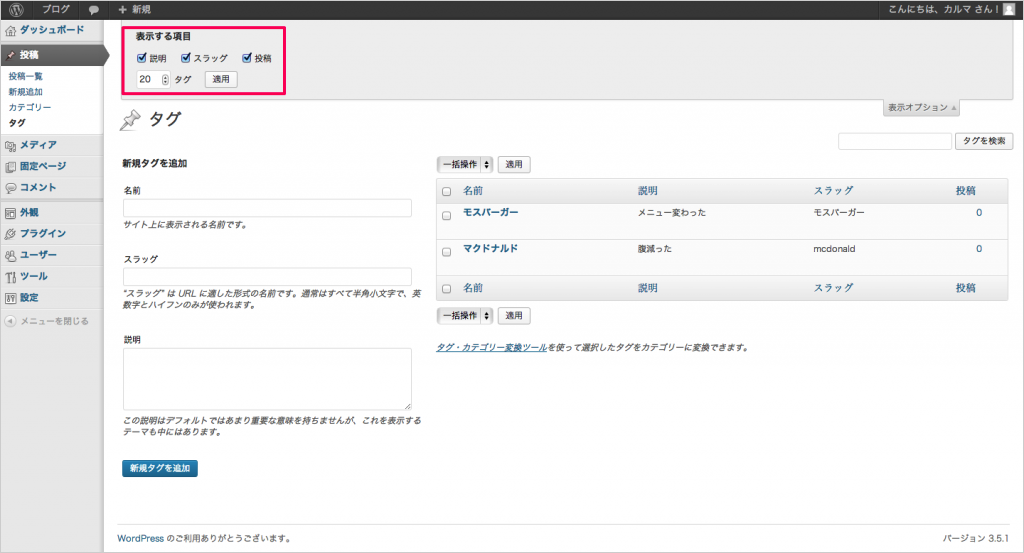Open the ブログ site menu in the admin bar
Viewport: 1024px width, 553px height.
click(56, 9)
